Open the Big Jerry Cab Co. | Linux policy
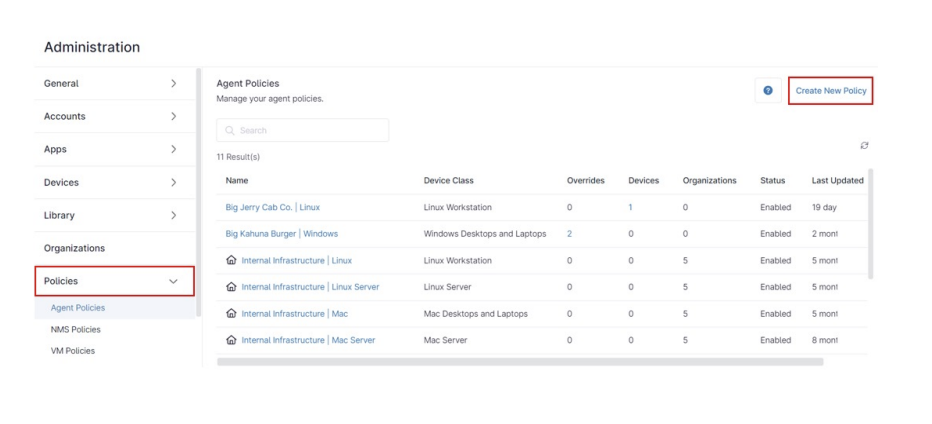Screen dimensions: 932x424 click(273, 207)
